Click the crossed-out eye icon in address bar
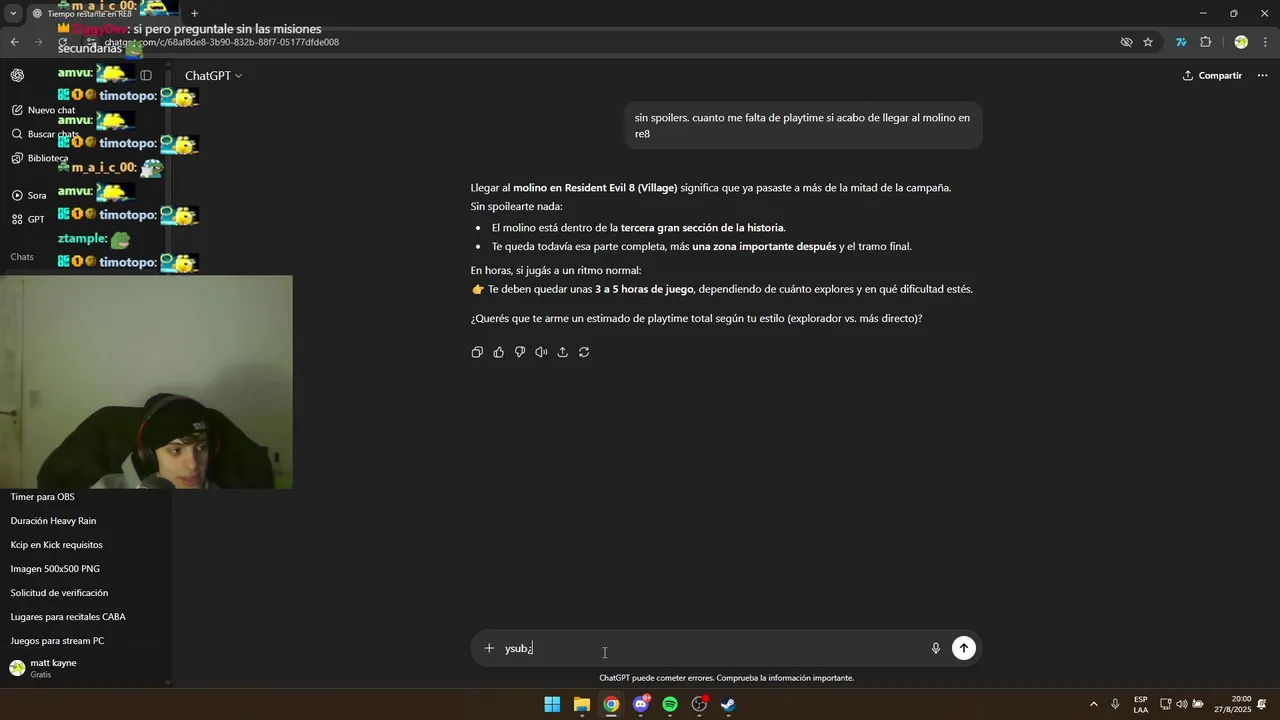Viewport: 1280px width, 720px height. point(1126,42)
